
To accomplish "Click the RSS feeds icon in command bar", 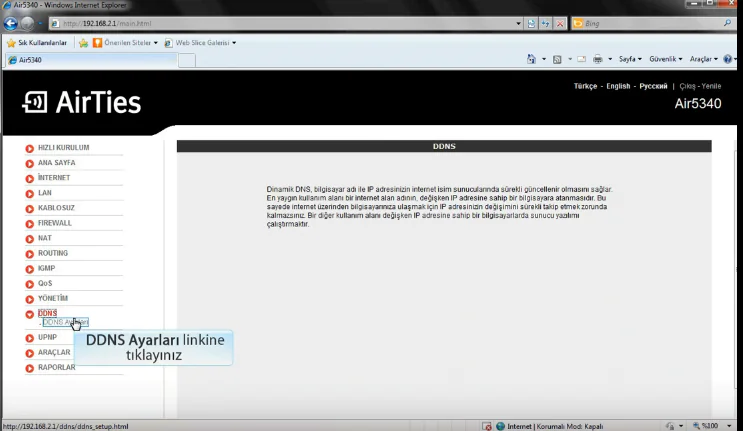I will (x=557, y=59).
